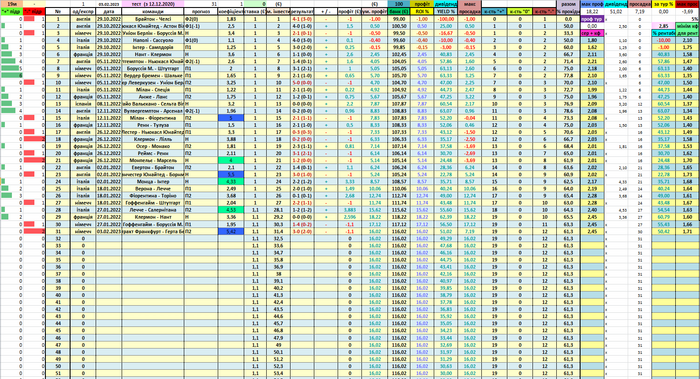
Task: Select the 'Ренн - Тулуза' match cell
Action: [x=153, y=125]
